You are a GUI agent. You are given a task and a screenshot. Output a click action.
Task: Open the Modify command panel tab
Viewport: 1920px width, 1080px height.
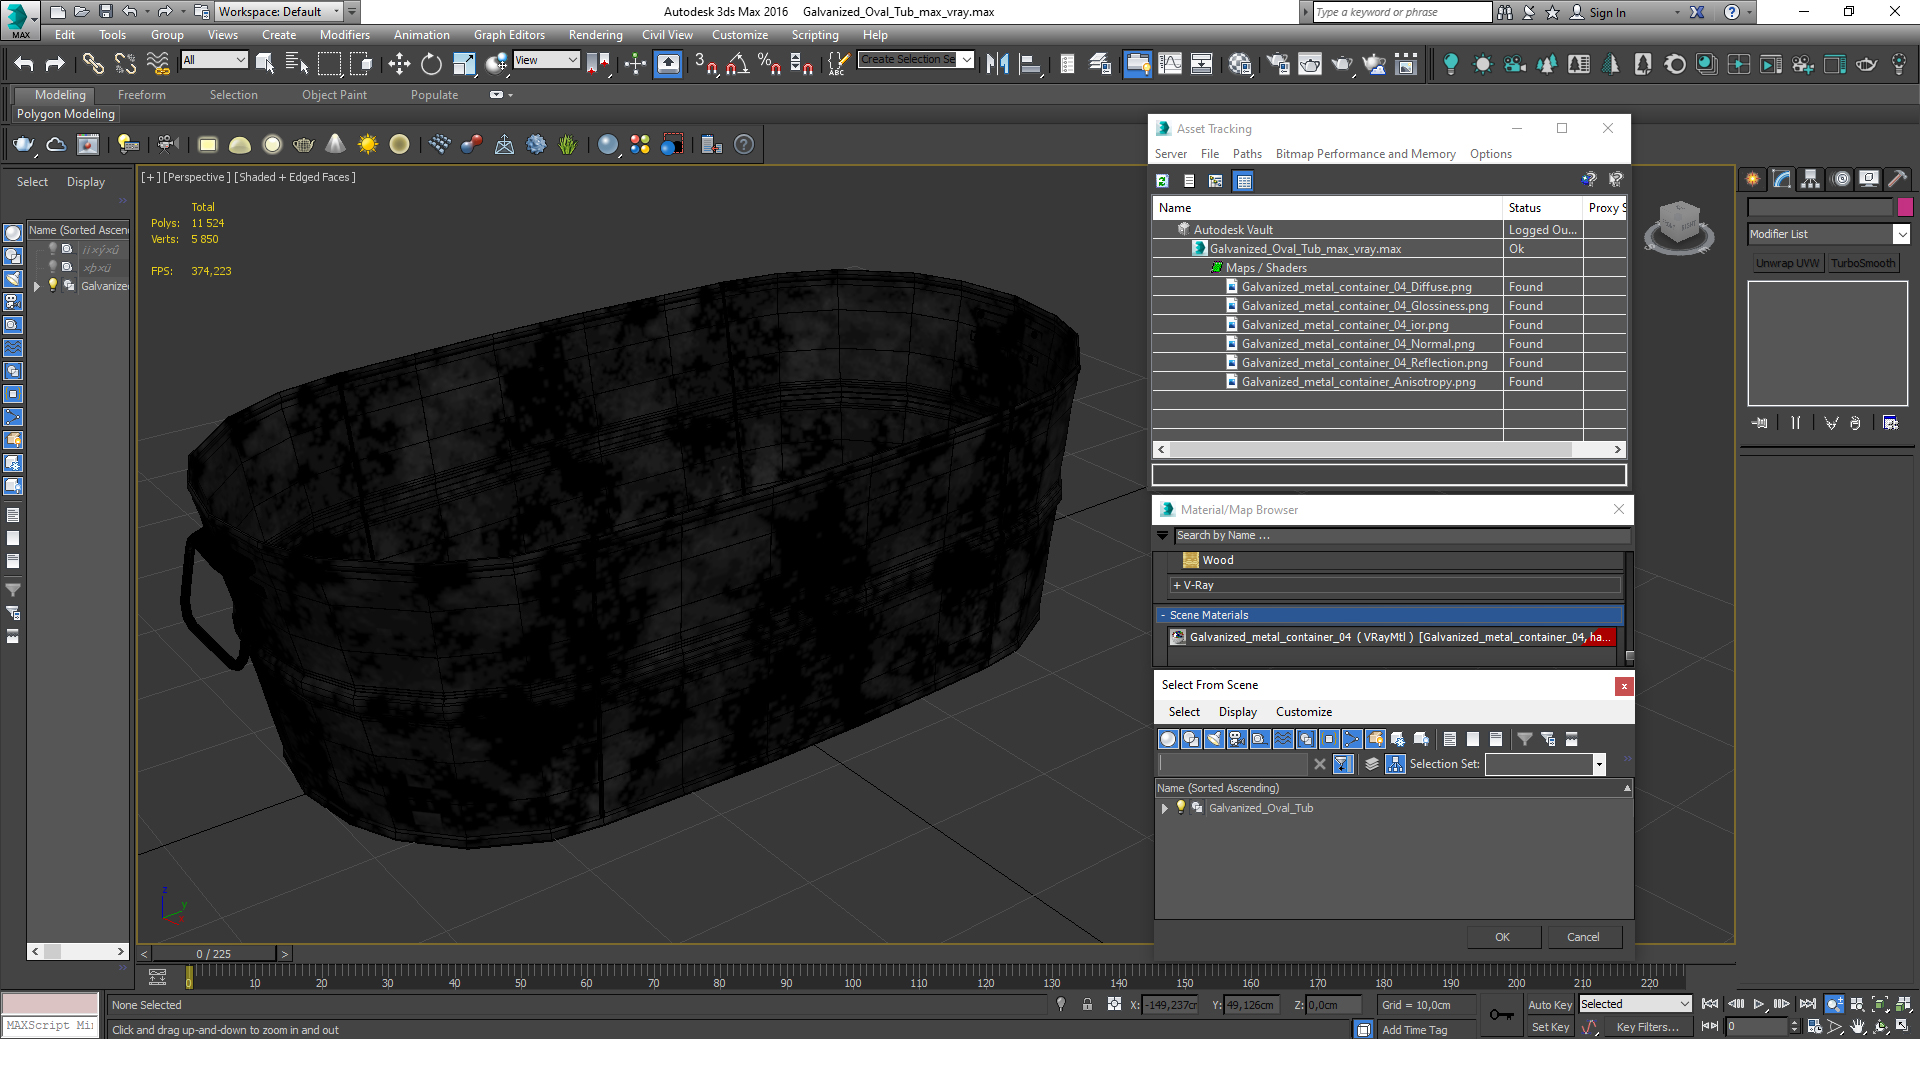click(1782, 179)
